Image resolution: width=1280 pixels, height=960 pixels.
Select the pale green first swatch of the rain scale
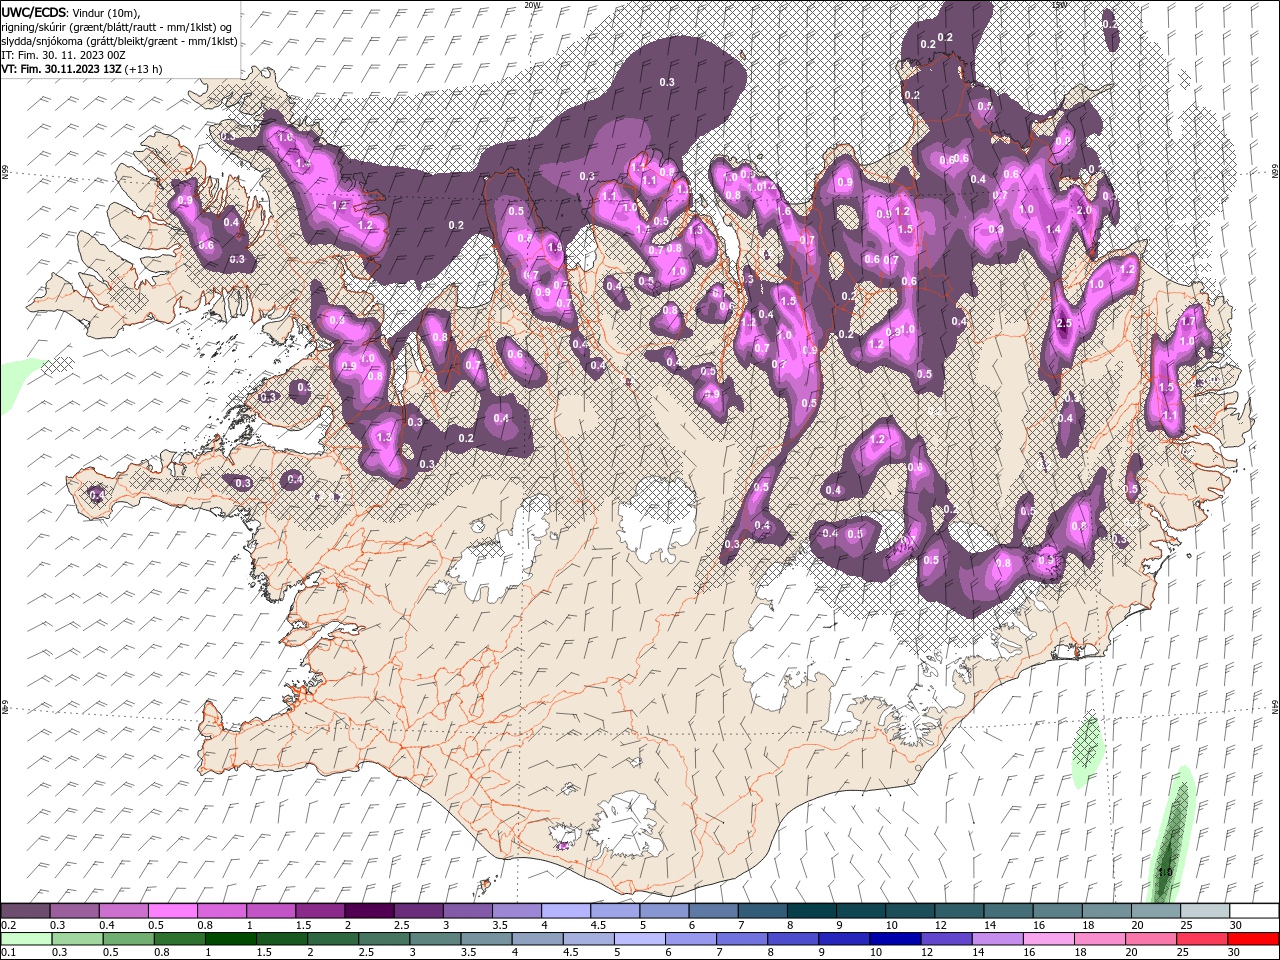tap(25, 939)
